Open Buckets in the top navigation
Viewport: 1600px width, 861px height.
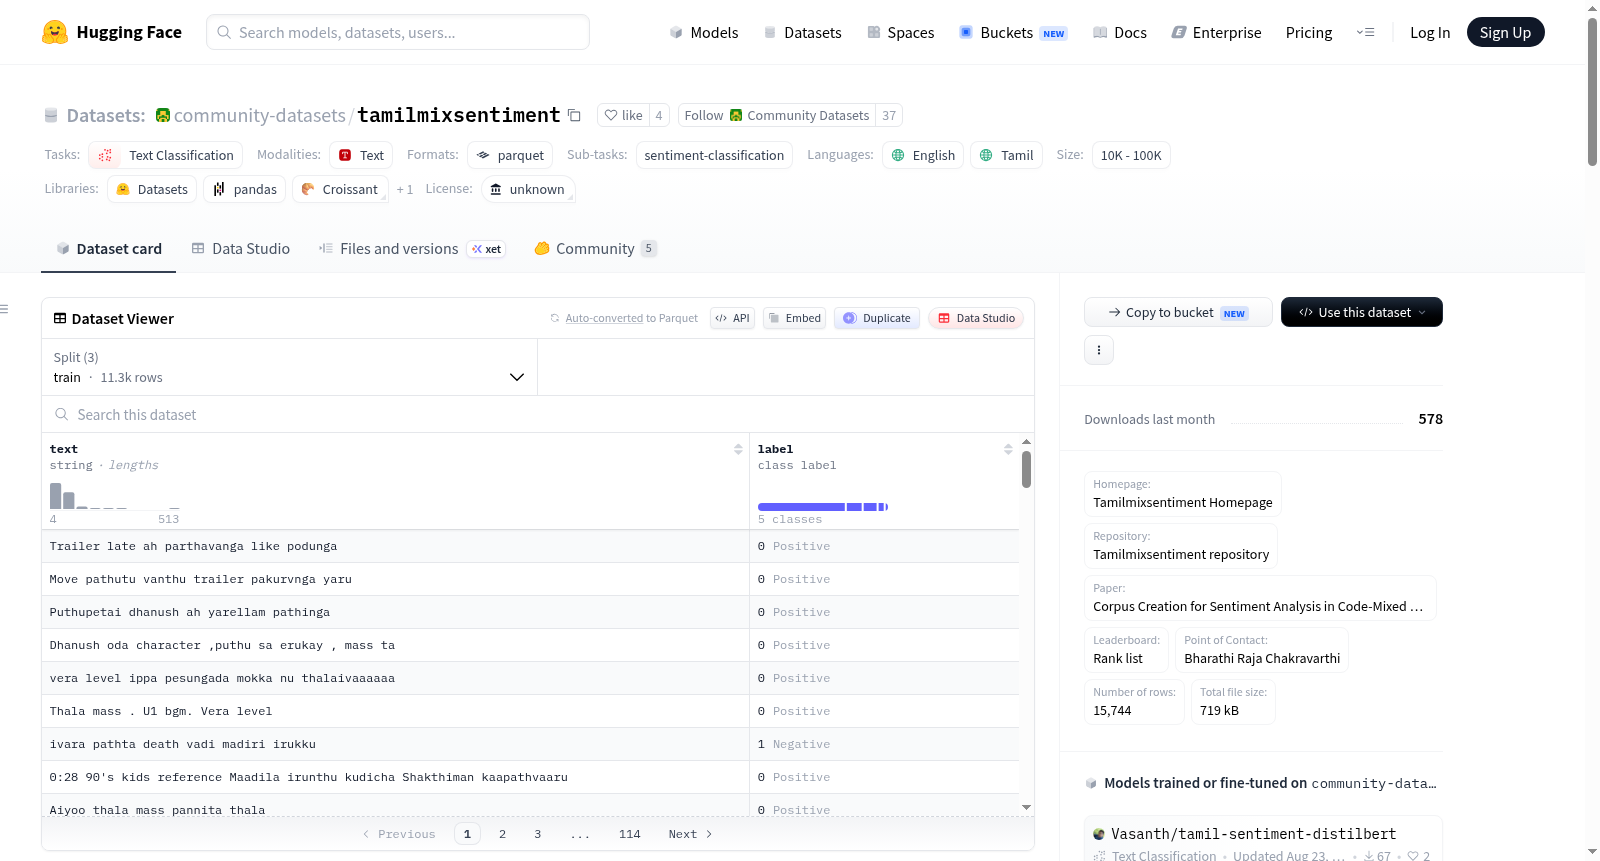[1013, 32]
